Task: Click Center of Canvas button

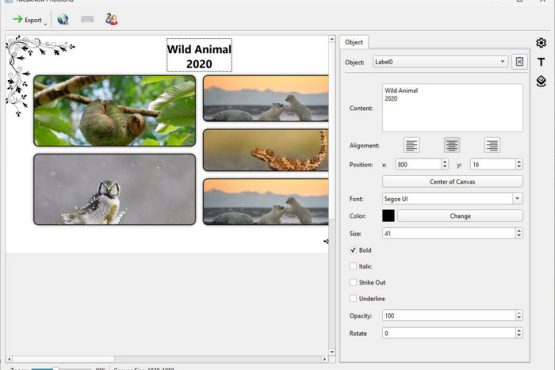Action: coord(452,182)
